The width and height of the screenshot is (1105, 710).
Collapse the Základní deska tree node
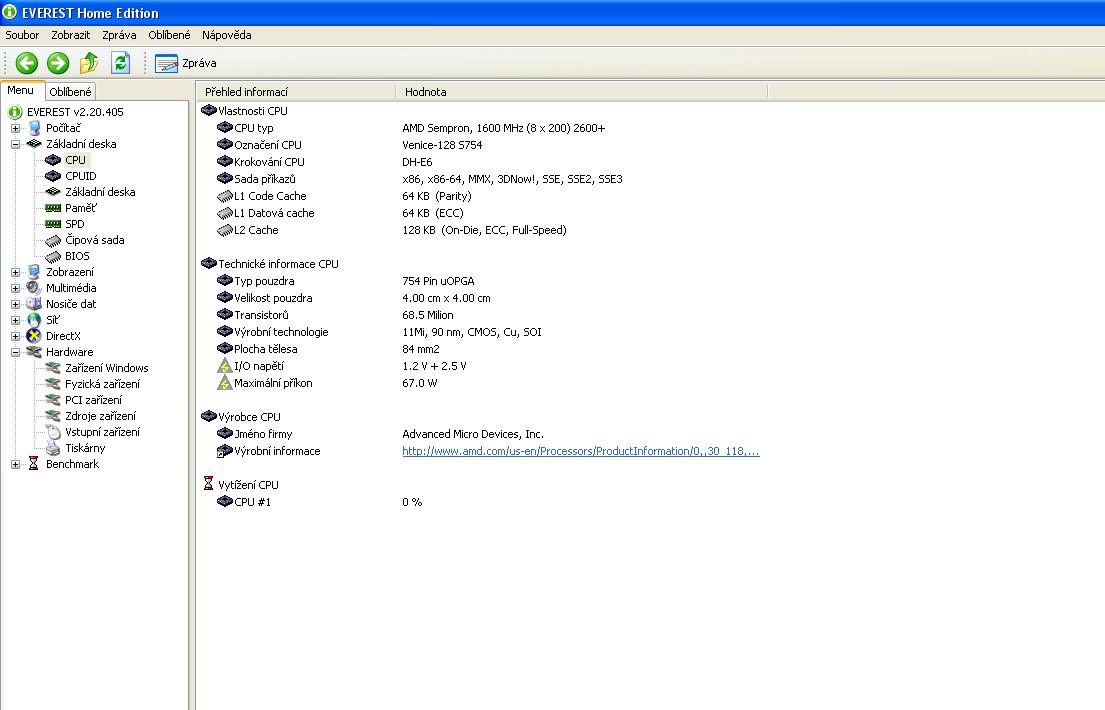[x=15, y=144]
